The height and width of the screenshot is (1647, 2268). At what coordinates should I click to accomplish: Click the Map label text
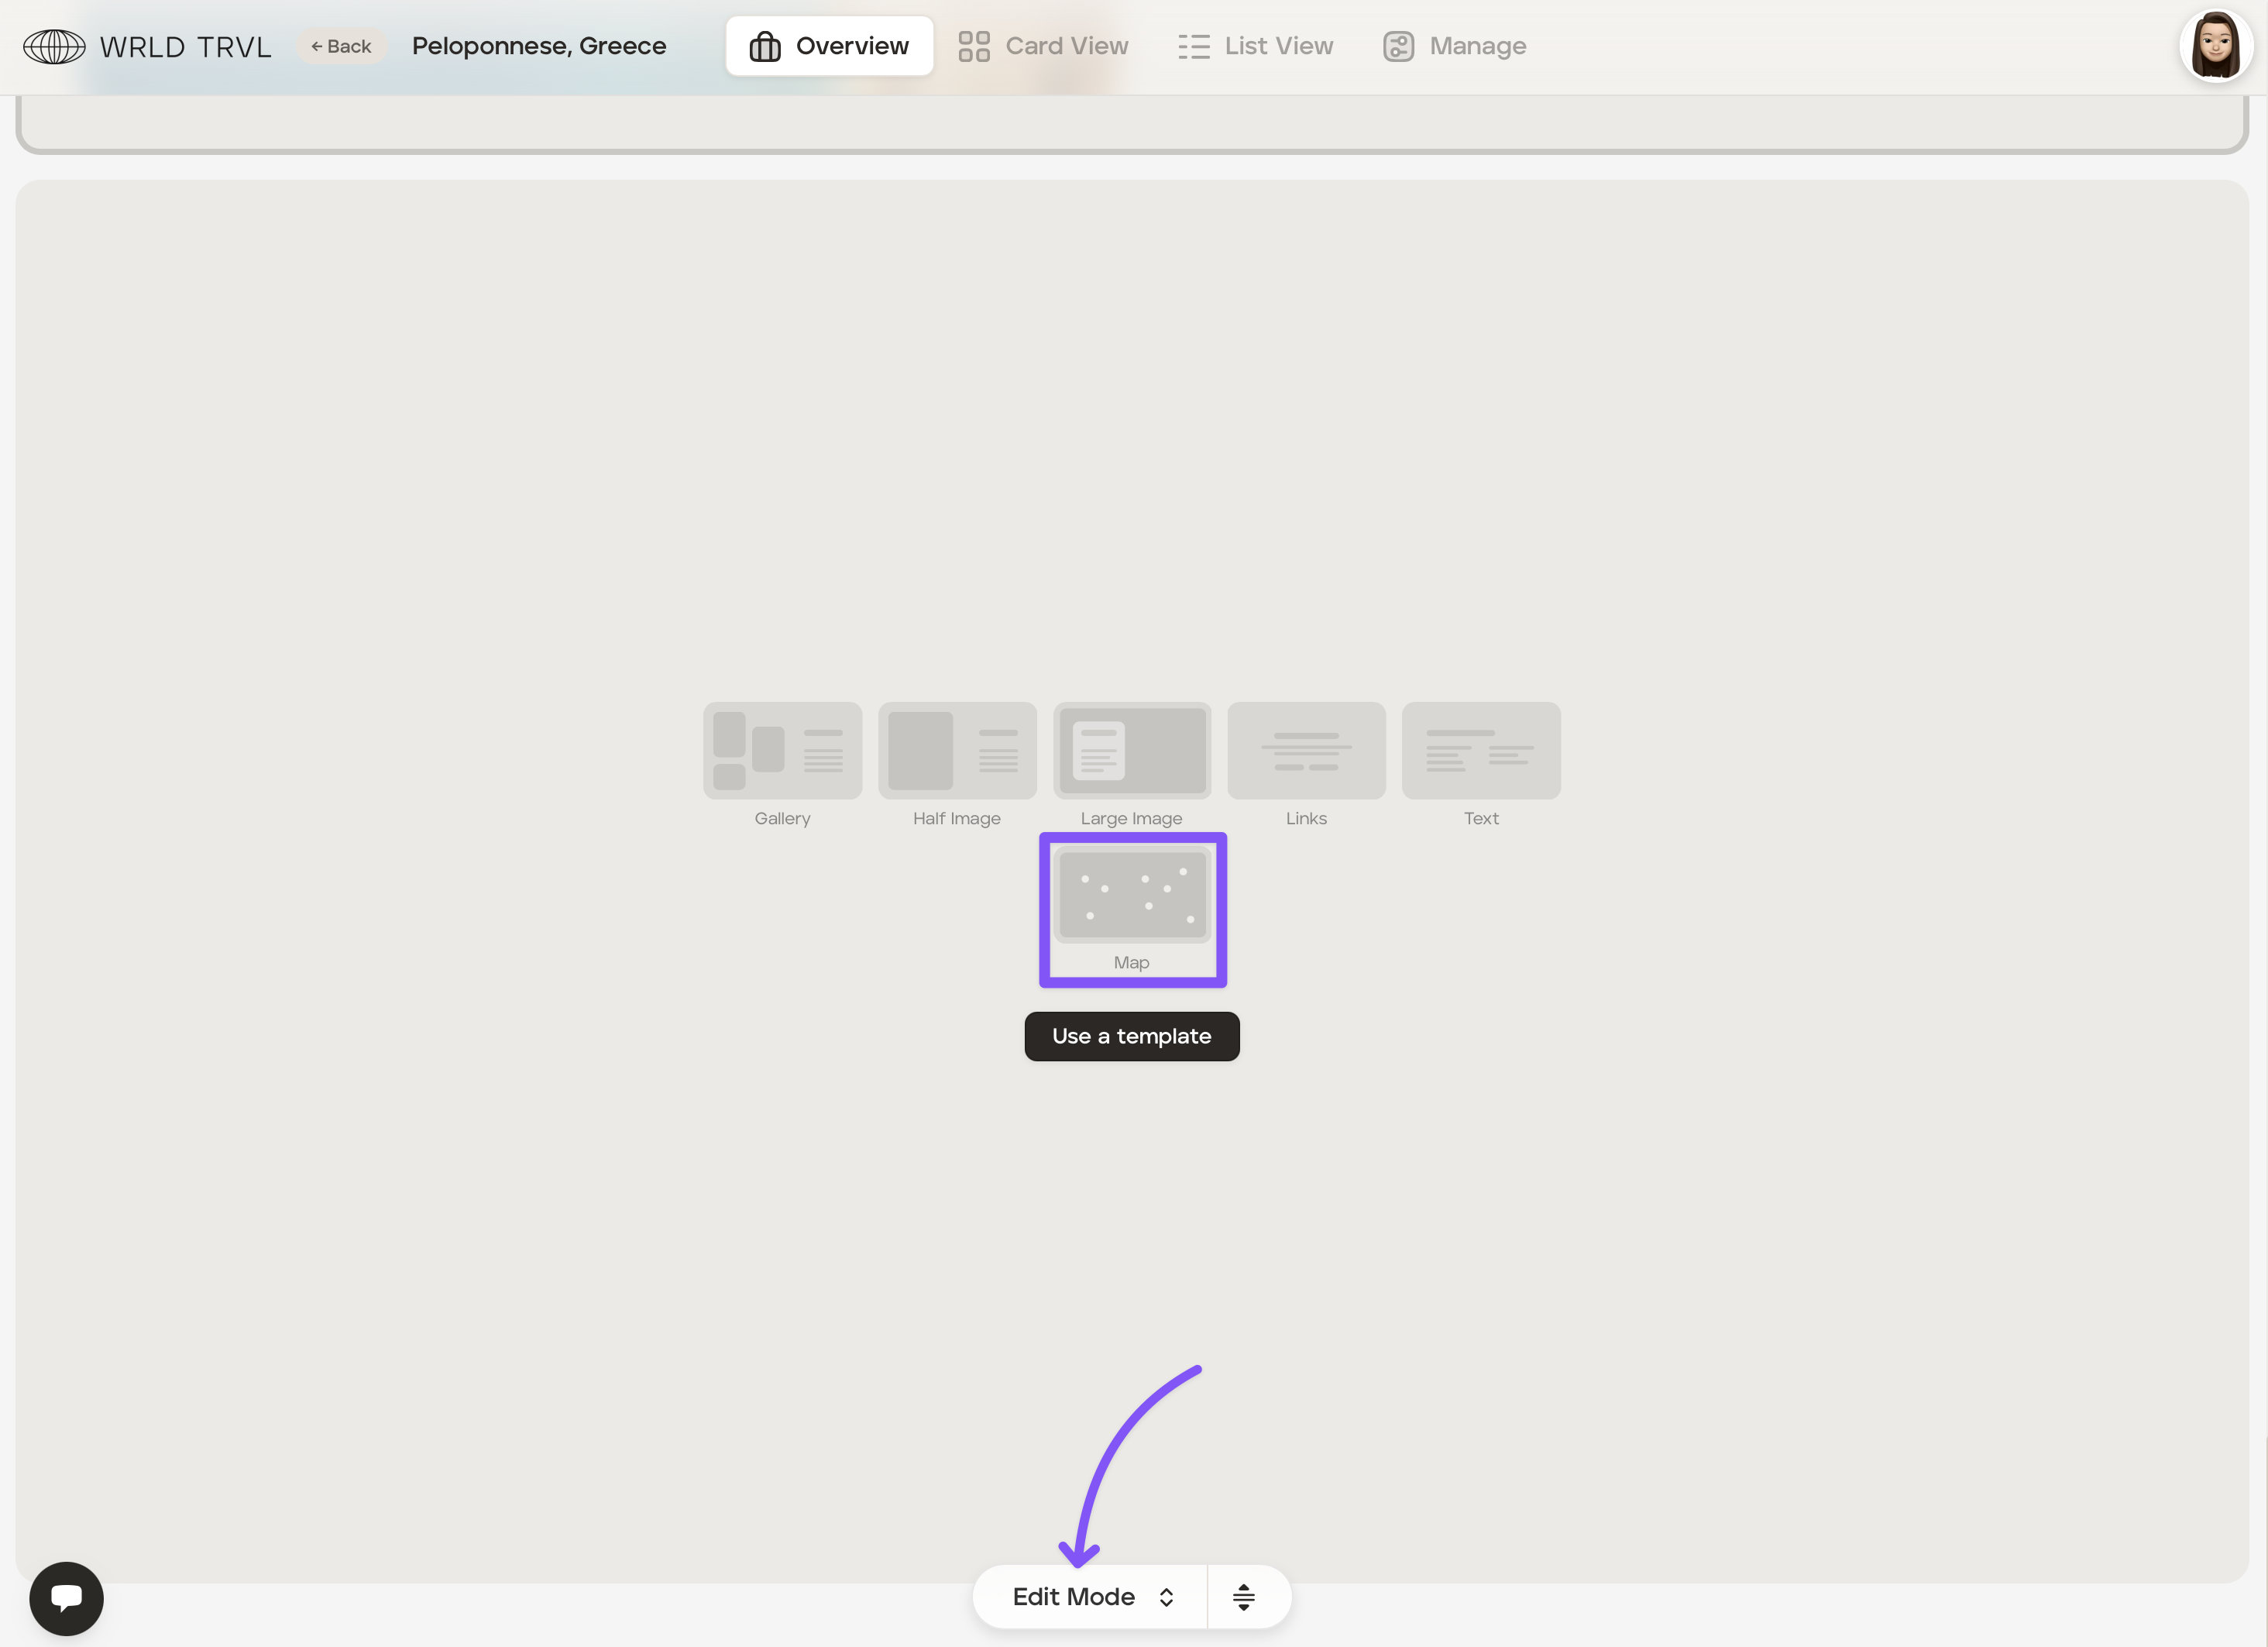(1131, 962)
